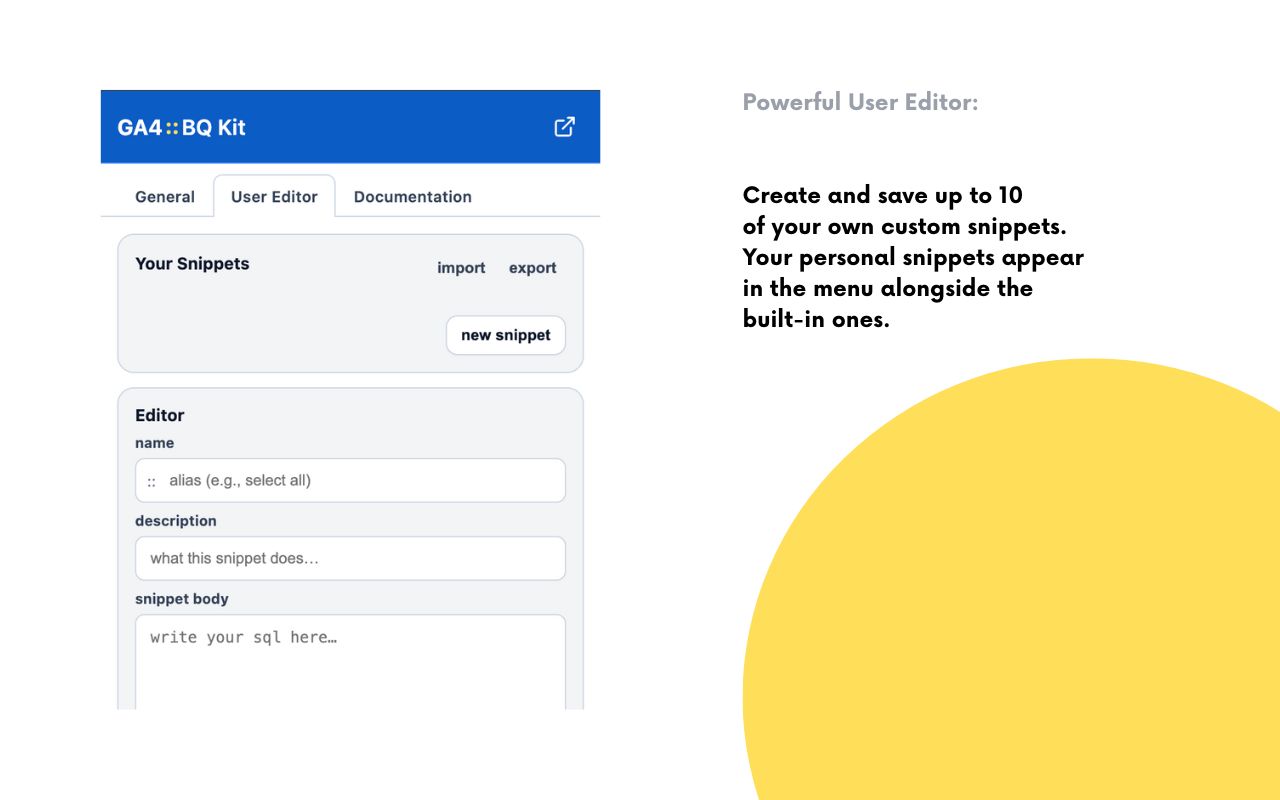Image resolution: width=1280 pixels, height=800 pixels.
Task: Select the User Editor tab
Action: 274,197
